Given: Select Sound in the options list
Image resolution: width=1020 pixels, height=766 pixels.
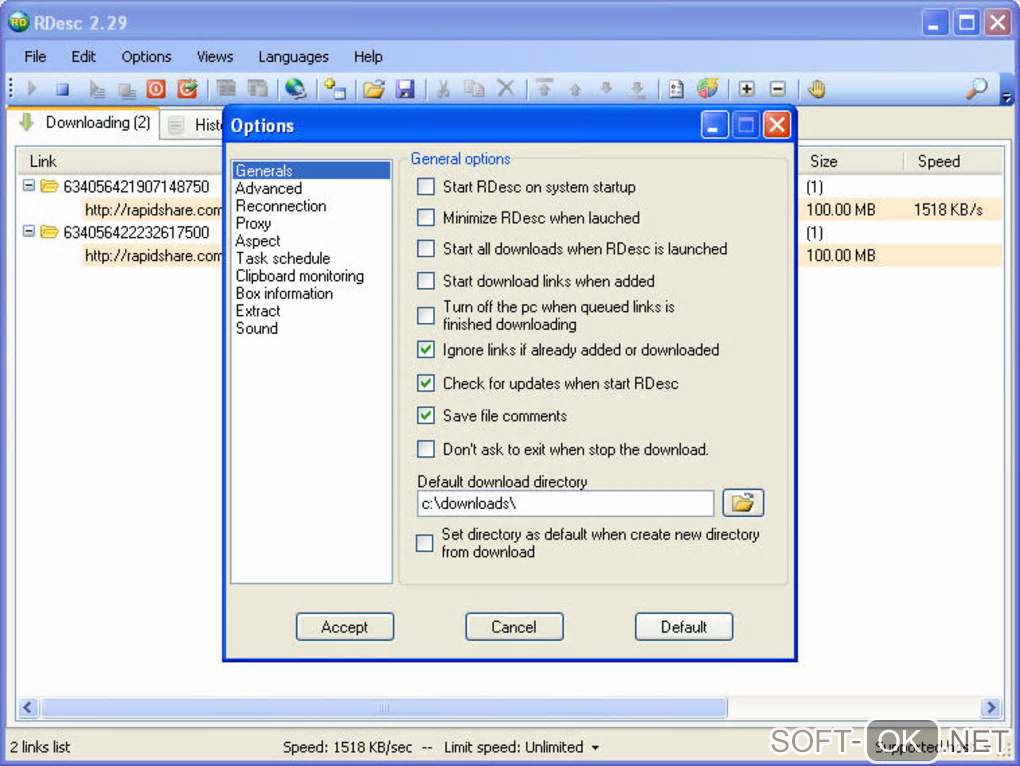Looking at the screenshot, I should [x=256, y=328].
